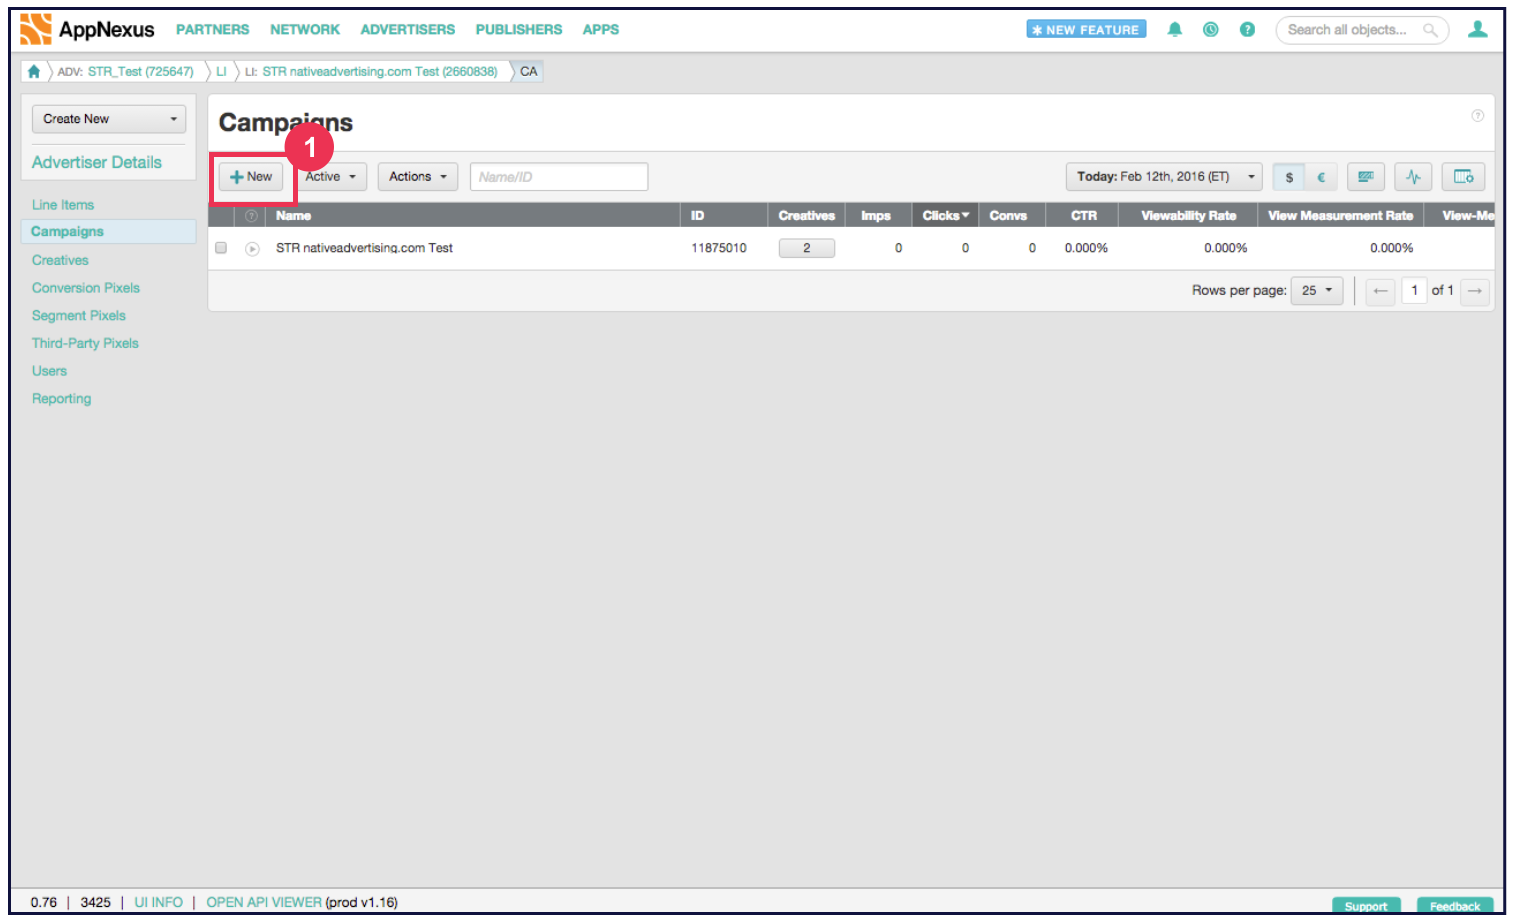Click the page number input field
The width and height of the screenshot is (1514, 924).
click(1414, 291)
